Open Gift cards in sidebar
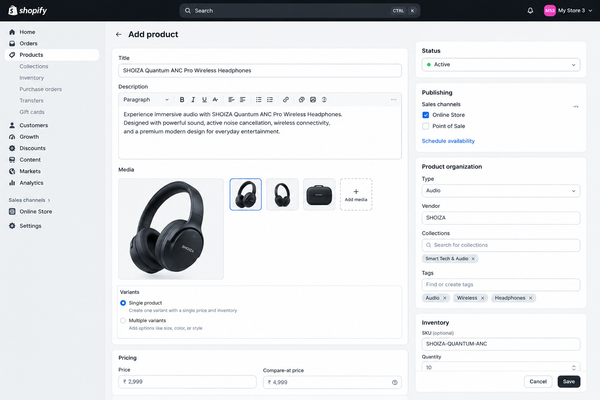The height and width of the screenshot is (400, 600). [x=32, y=112]
